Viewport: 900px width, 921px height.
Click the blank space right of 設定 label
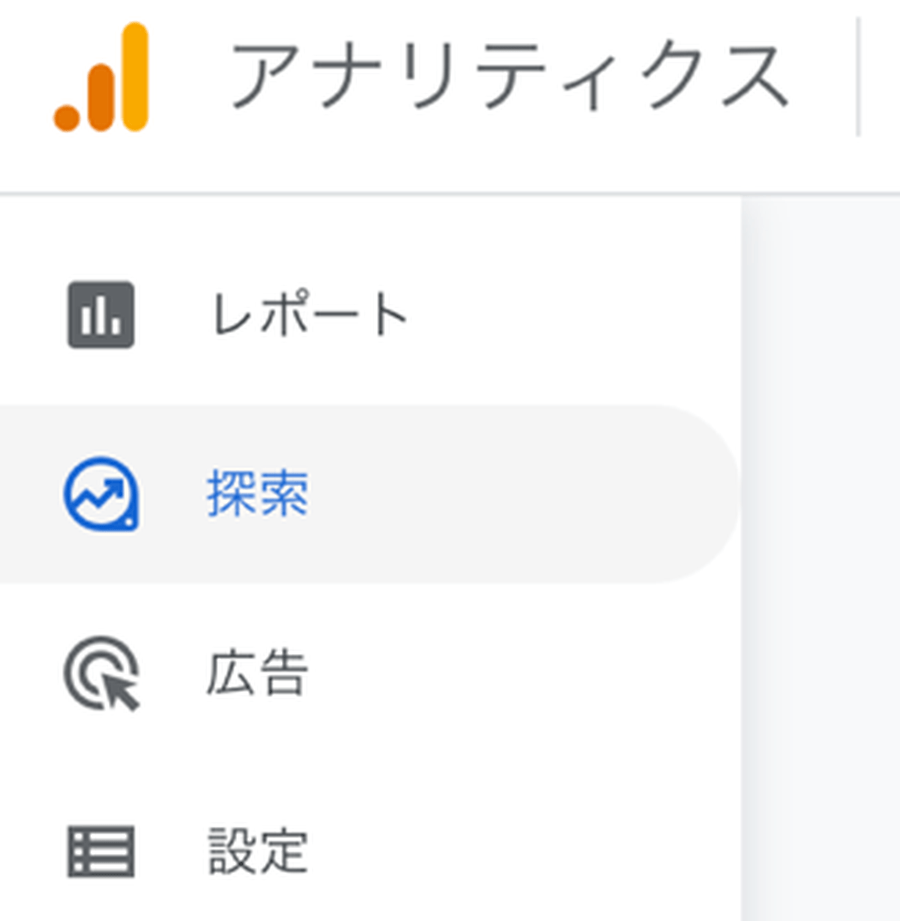[520, 852]
